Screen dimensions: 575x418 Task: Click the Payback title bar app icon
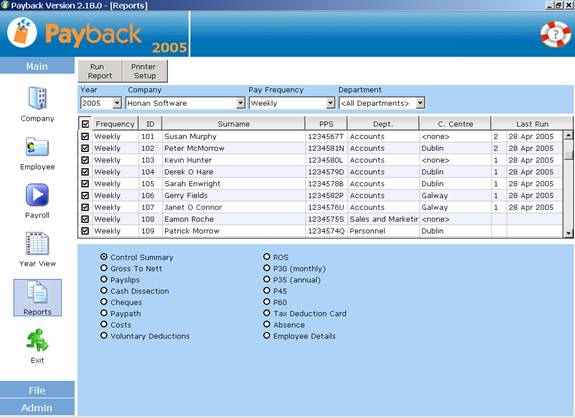(5, 5)
